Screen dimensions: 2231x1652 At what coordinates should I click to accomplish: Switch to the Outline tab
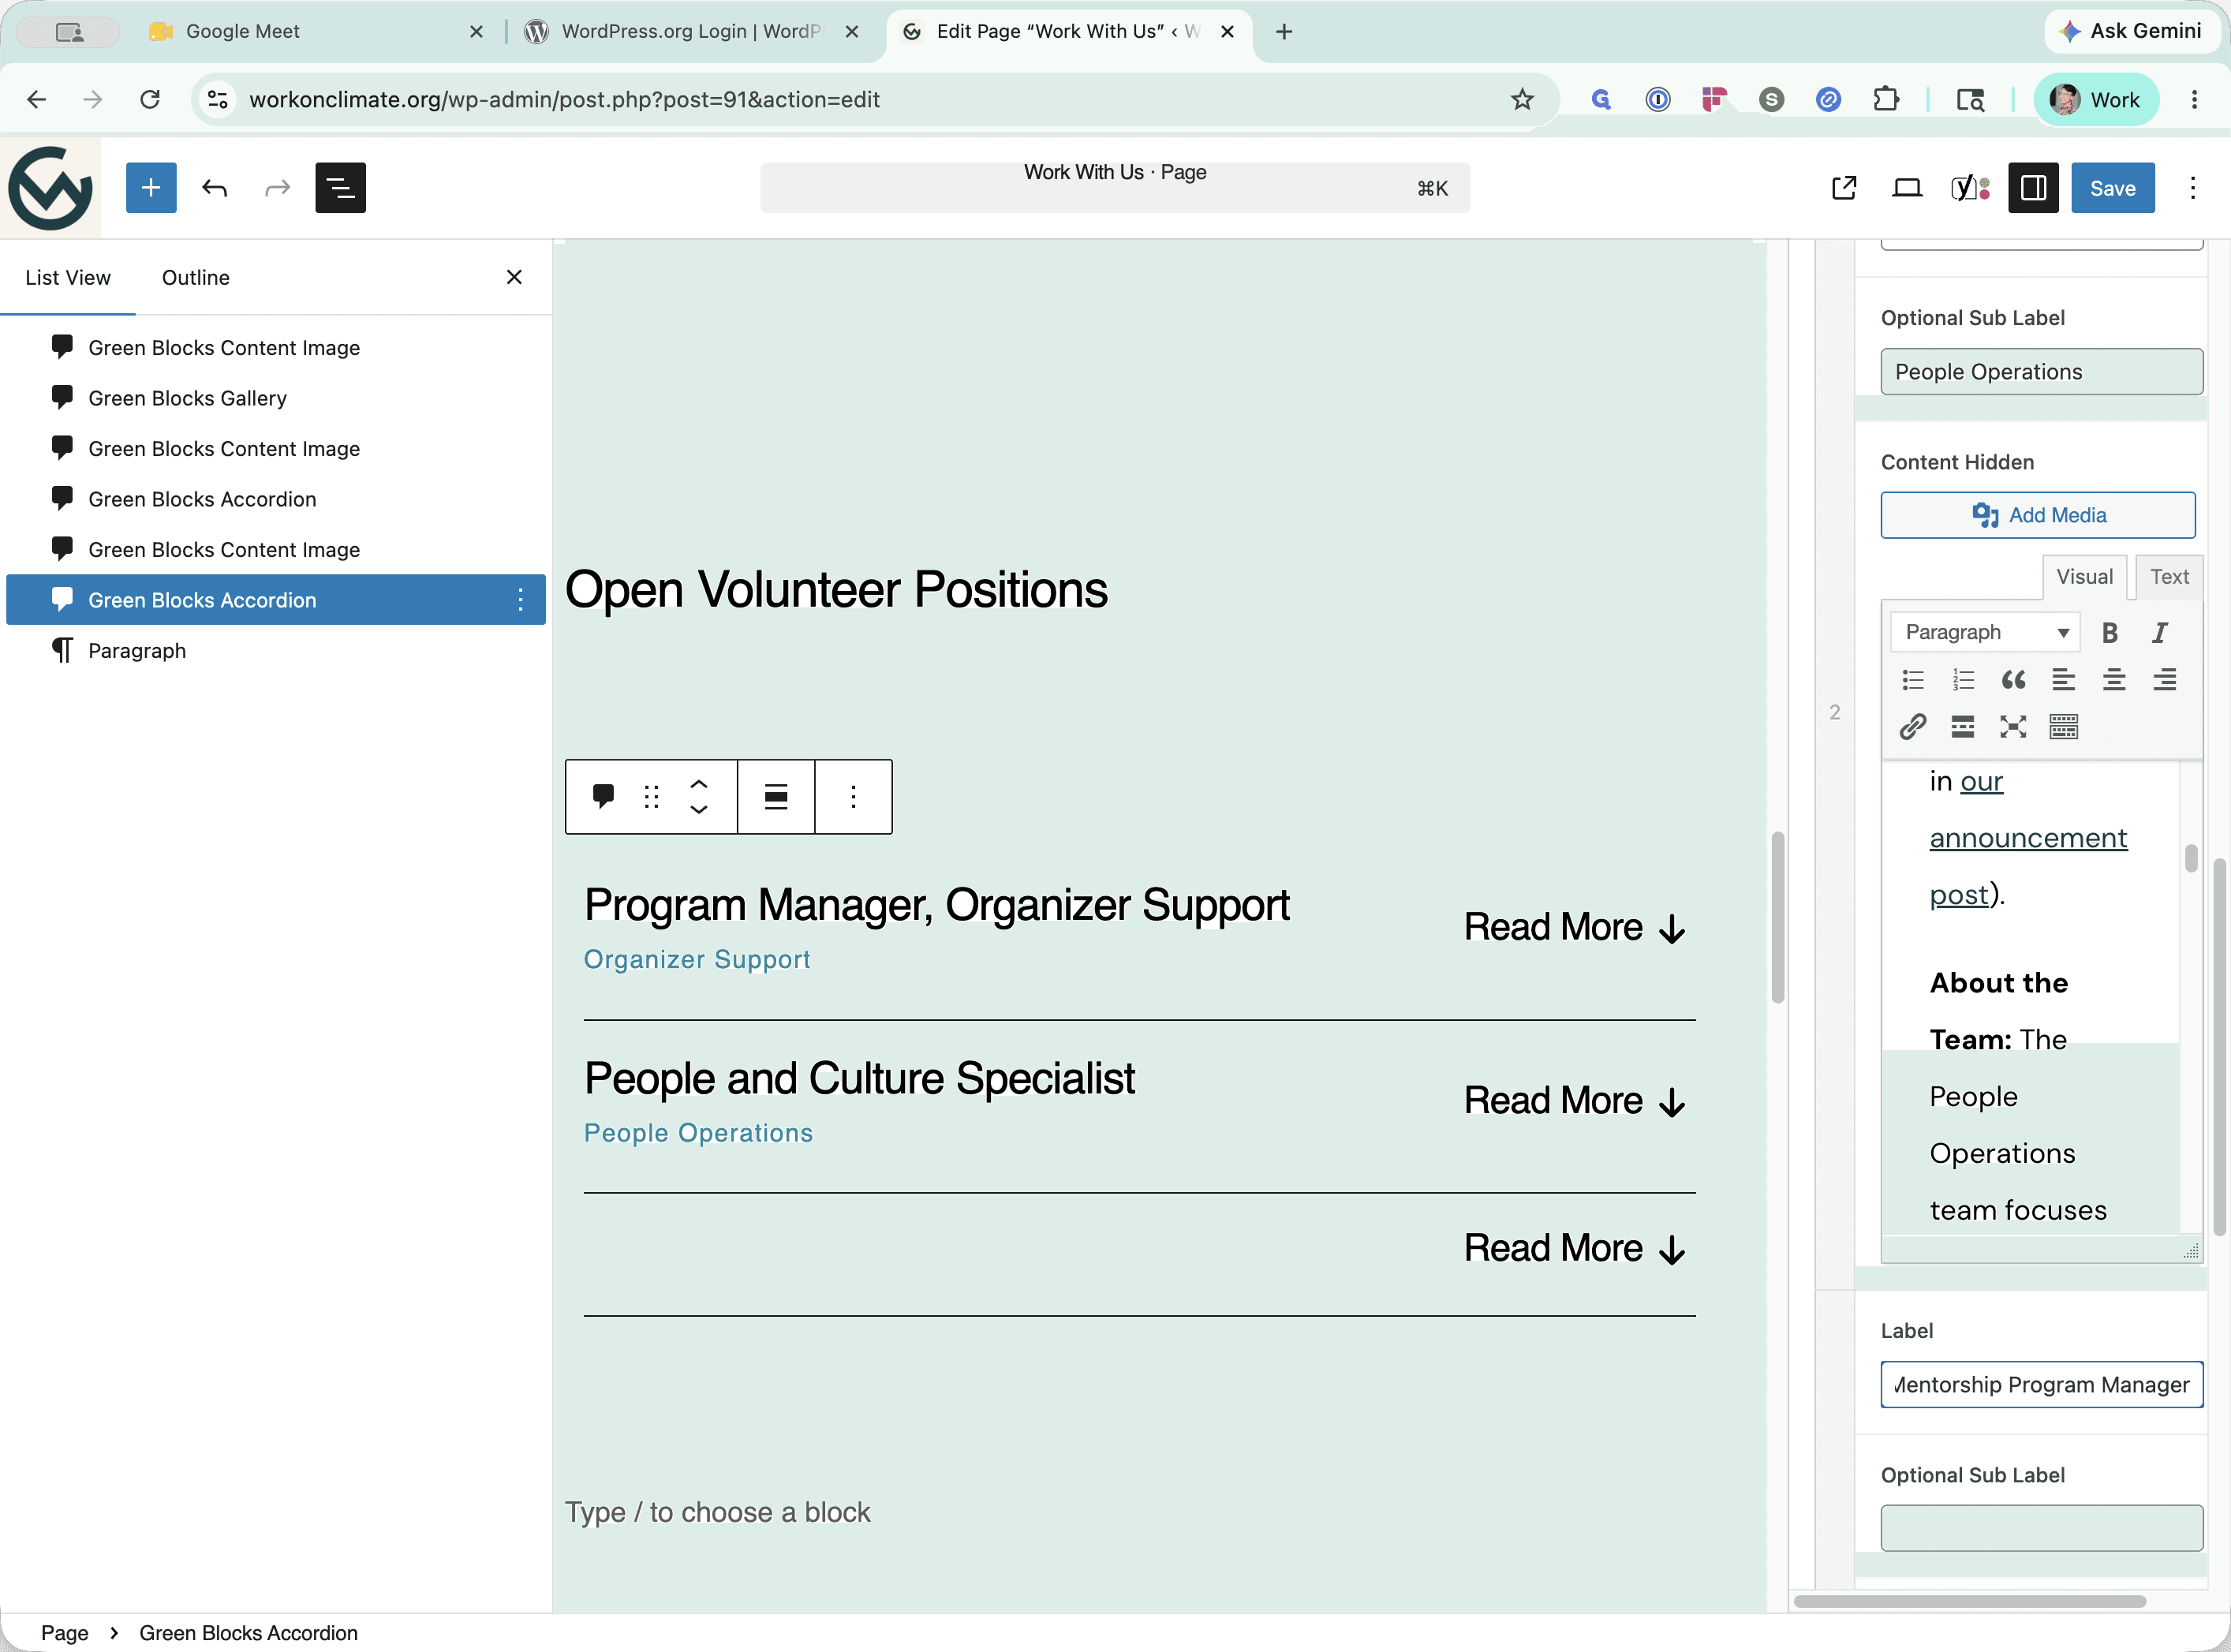pyautogui.click(x=196, y=278)
